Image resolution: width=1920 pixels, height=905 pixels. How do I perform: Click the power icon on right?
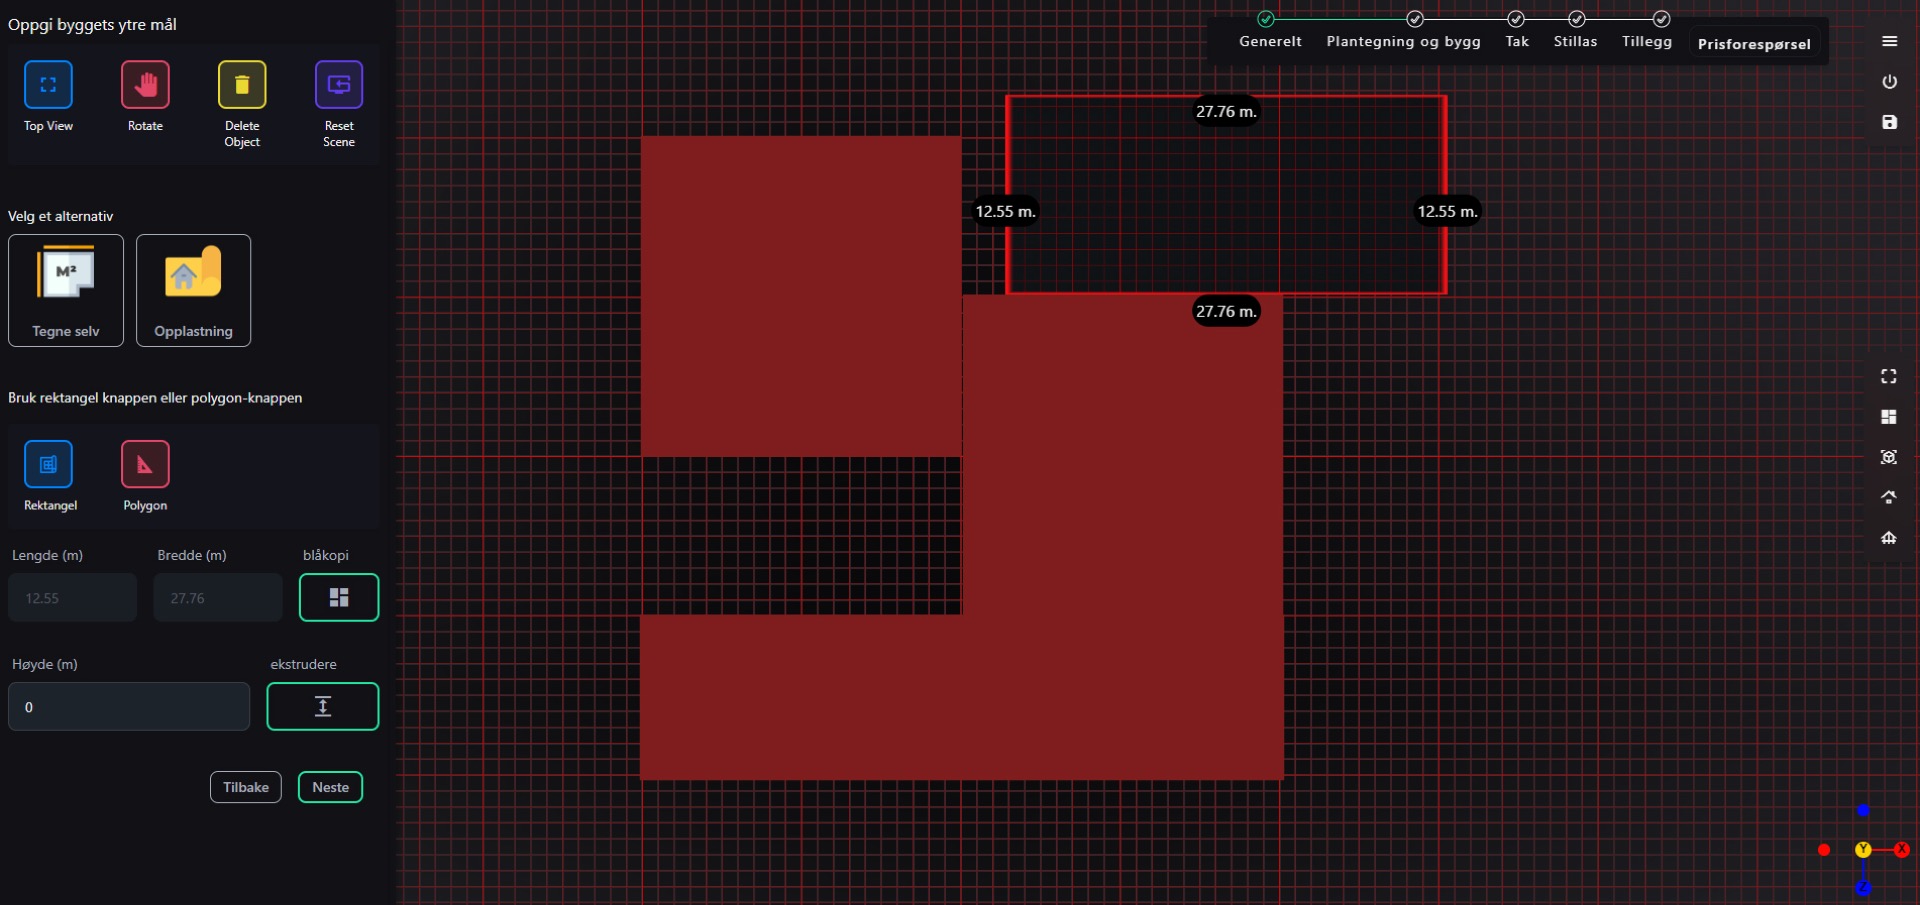coord(1889,82)
